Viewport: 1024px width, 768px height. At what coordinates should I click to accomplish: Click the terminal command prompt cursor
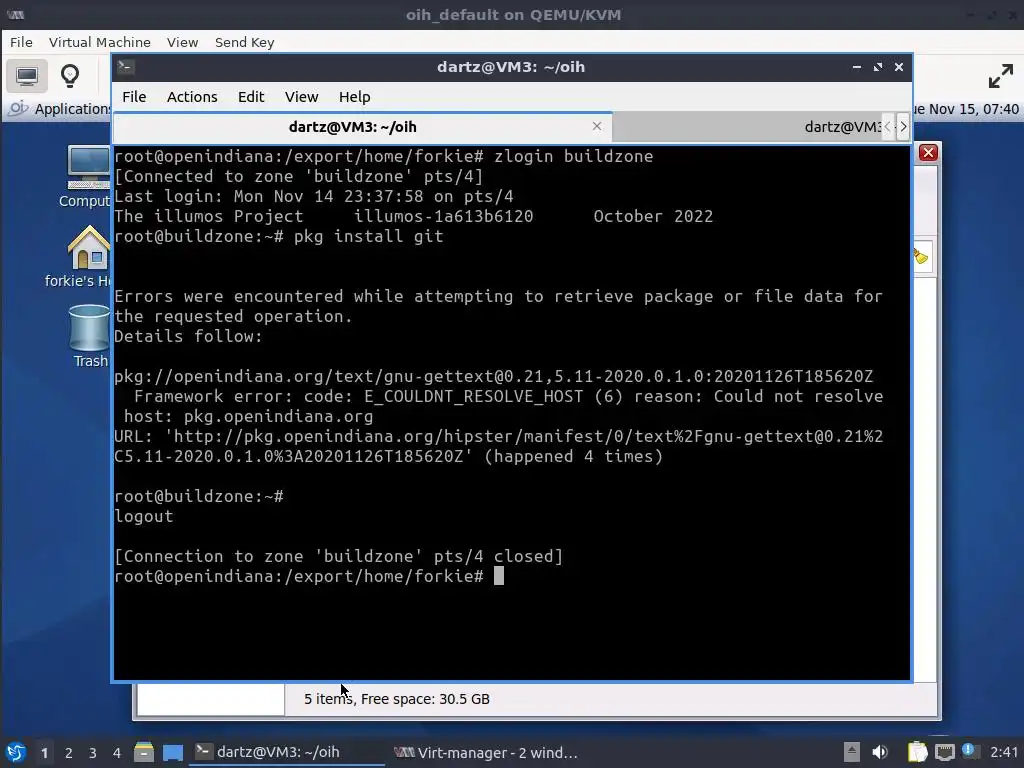pyautogui.click(x=498, y=575)
